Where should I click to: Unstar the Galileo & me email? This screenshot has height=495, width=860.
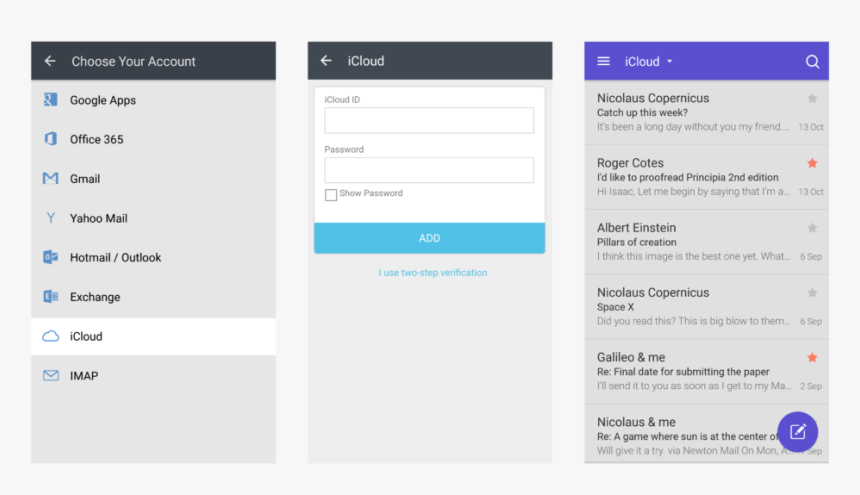pyautogui.click(x=812, y=357)
